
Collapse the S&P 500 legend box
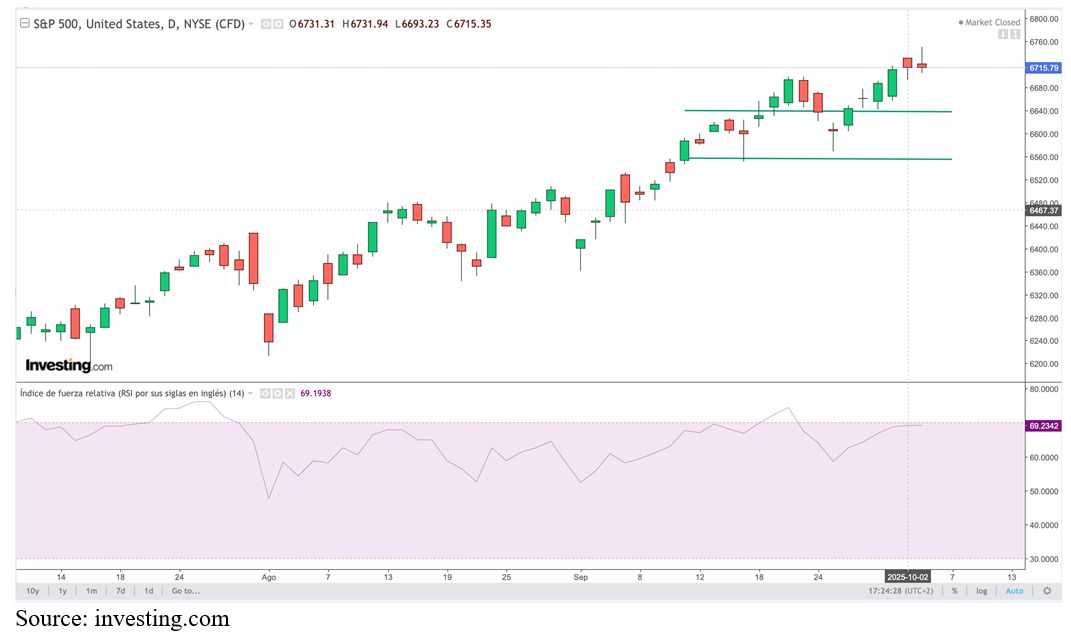pyautogui.click(x=25, y=24)
